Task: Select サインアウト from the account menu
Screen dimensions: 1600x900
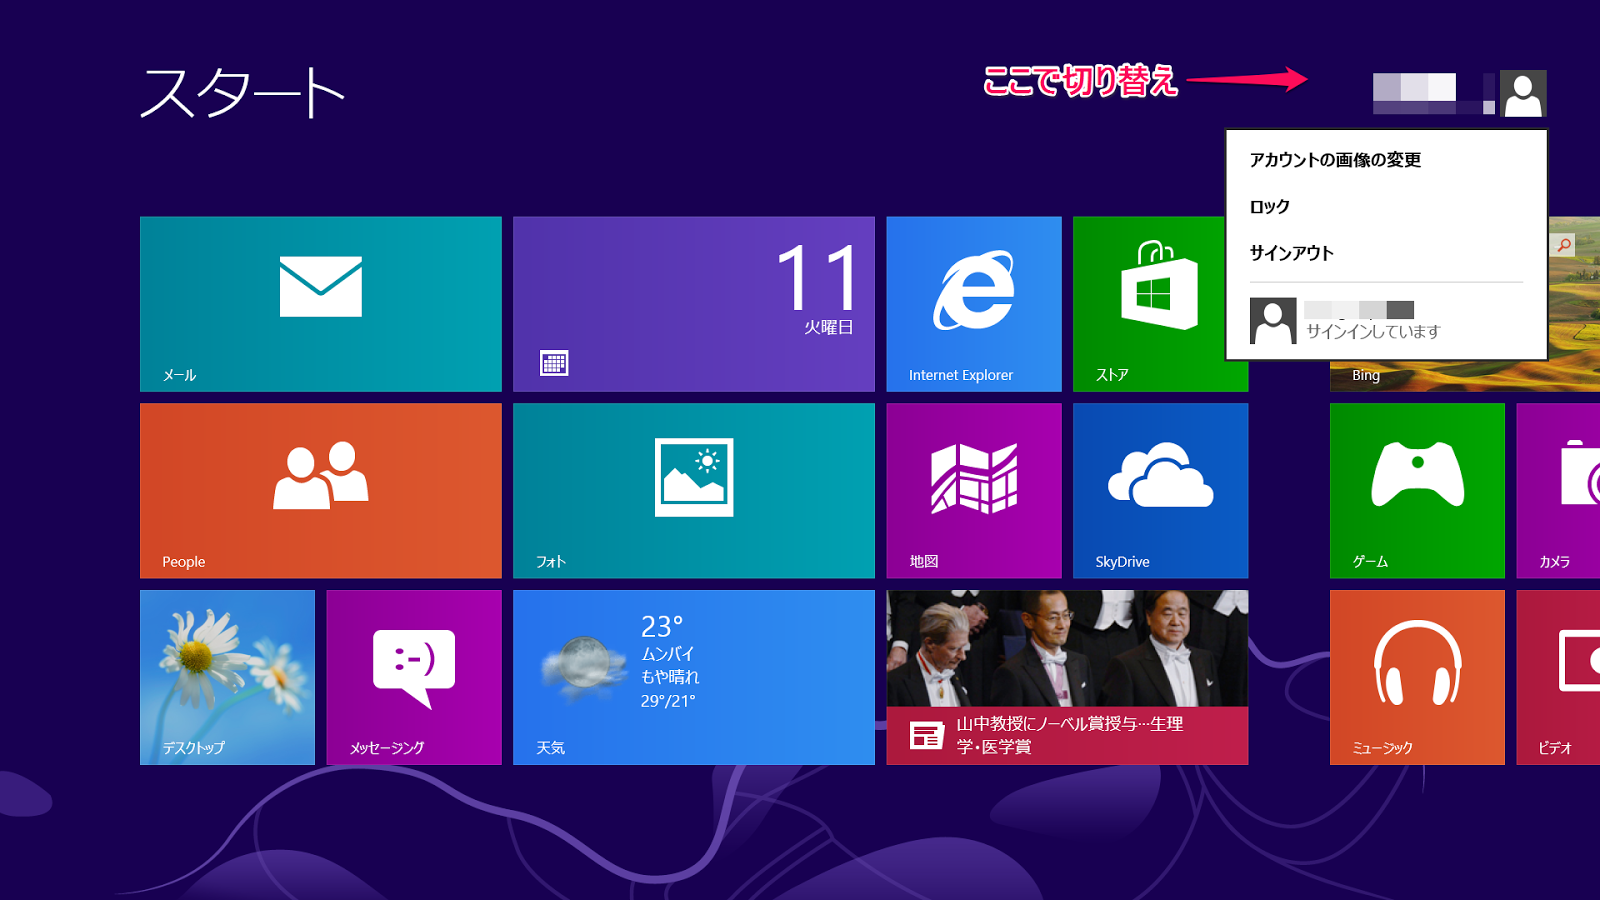Action: tap(1291, 253)
